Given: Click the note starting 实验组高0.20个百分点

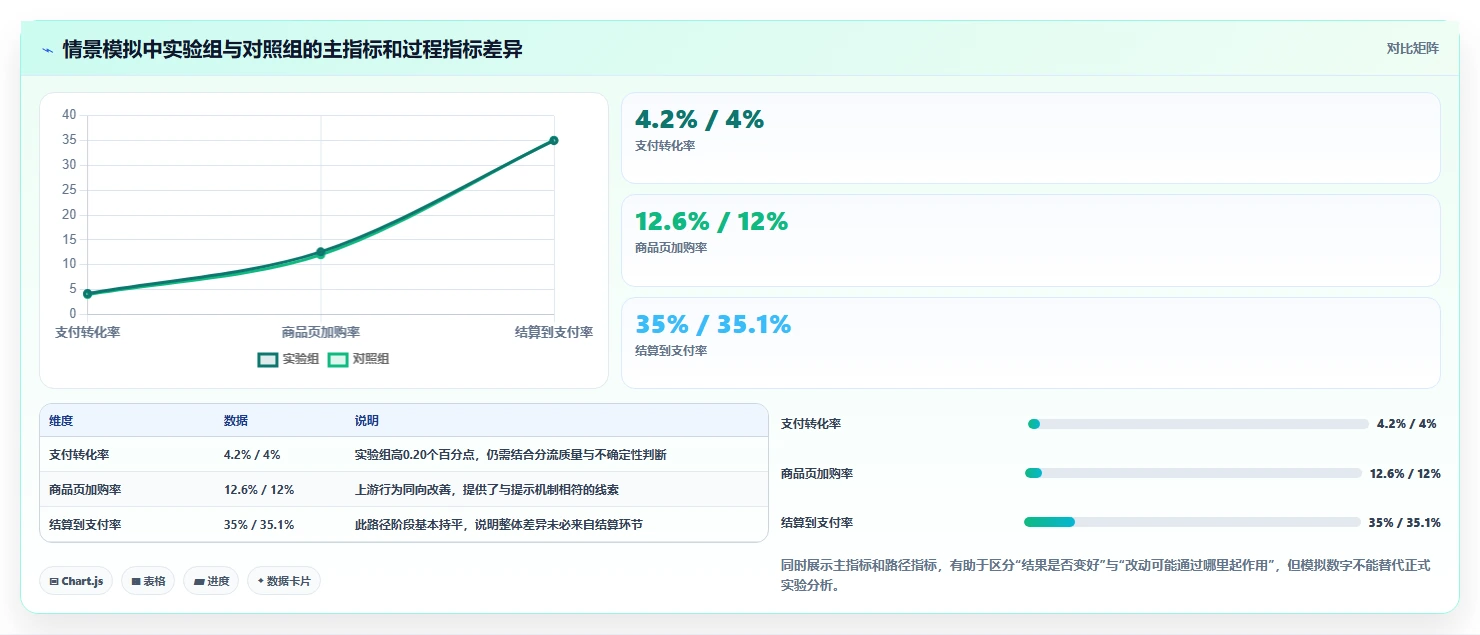Looking at the screenshot, I should (510, 455).
